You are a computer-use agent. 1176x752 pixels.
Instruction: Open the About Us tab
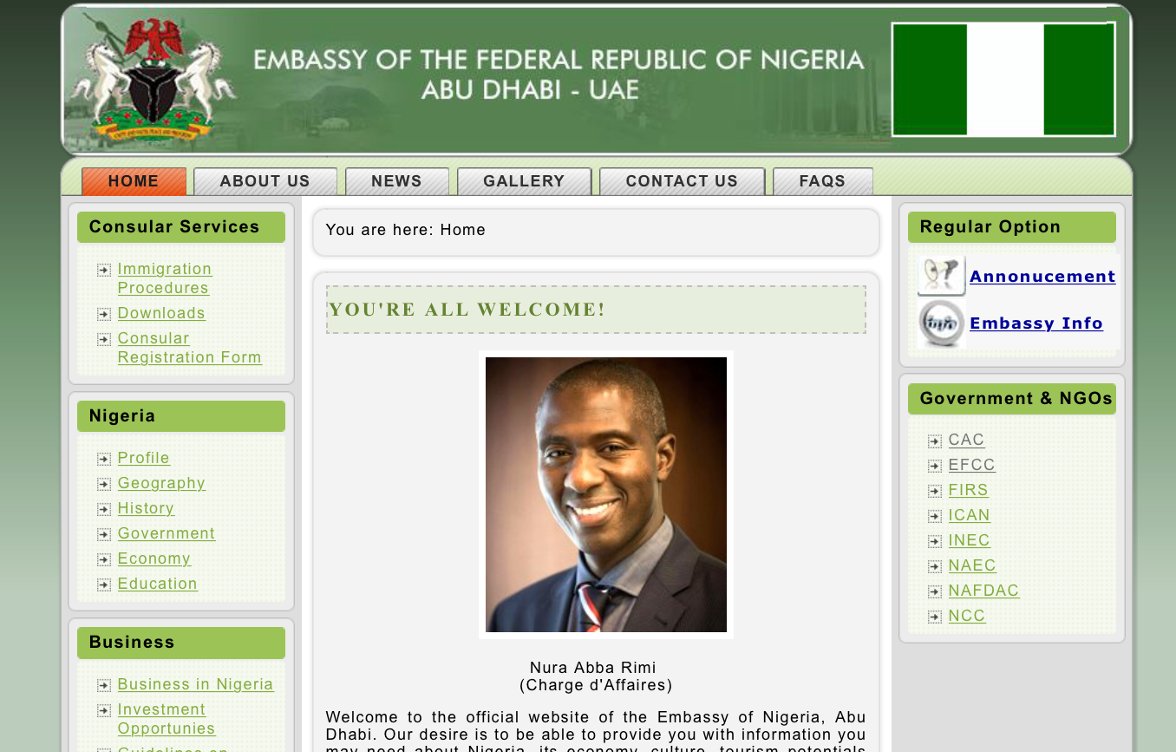(265, 181)
